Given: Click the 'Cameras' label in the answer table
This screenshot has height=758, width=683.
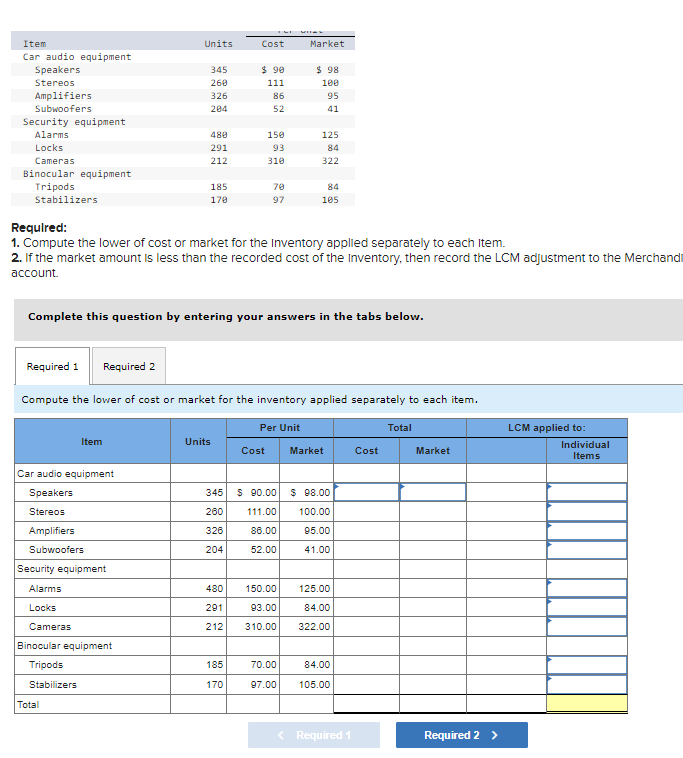Looking at the screenshot, I should (50, 627).
